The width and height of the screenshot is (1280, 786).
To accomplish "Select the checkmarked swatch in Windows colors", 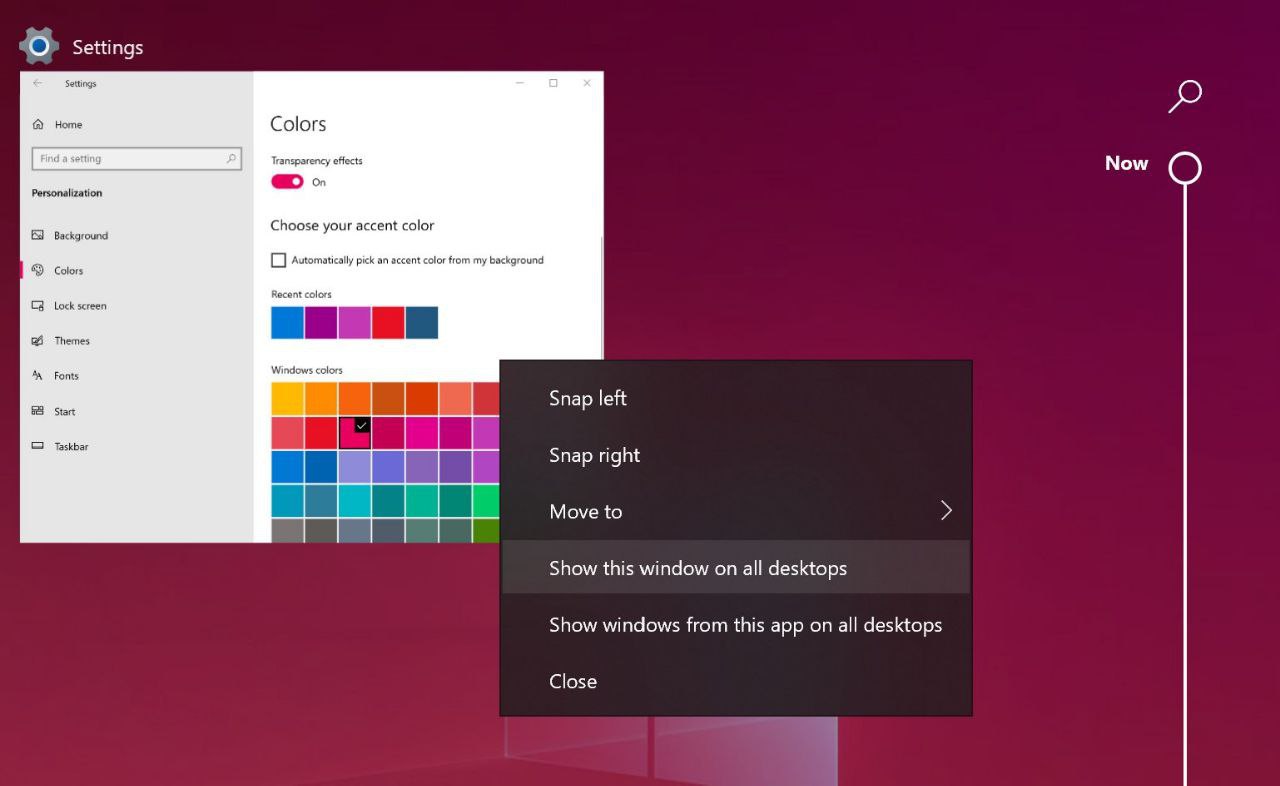I will [x=355, y=433].
